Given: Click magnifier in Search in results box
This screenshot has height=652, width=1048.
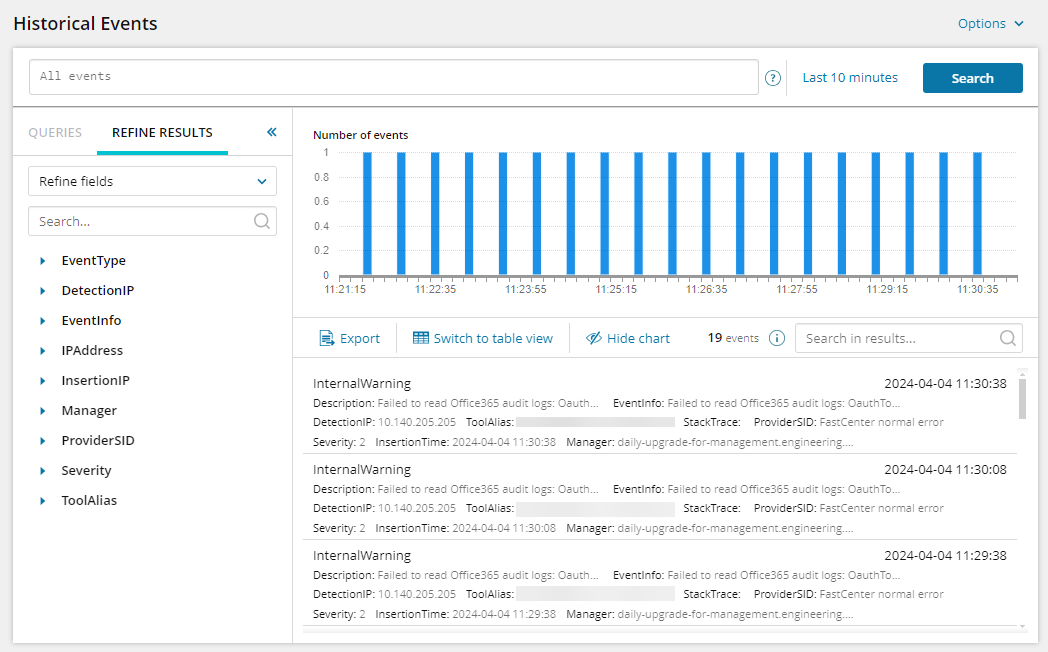Looking at the screenshot, I should [1008, 338].
